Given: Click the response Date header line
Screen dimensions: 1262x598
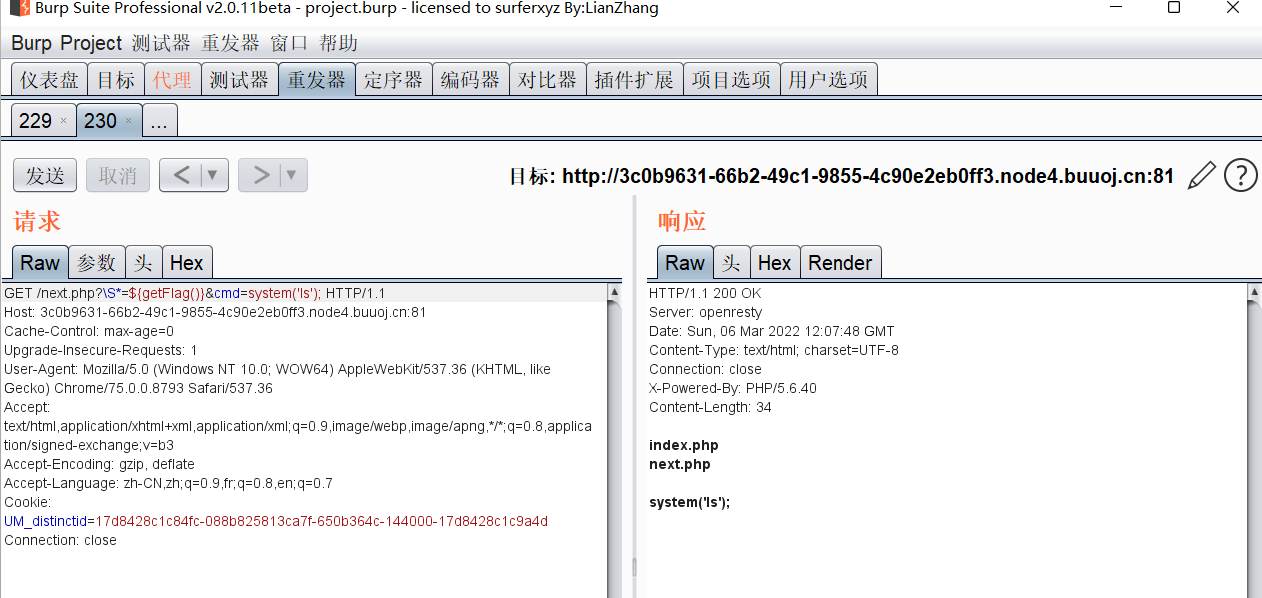Looking at the screenshot, I should [x=772, y=331].
